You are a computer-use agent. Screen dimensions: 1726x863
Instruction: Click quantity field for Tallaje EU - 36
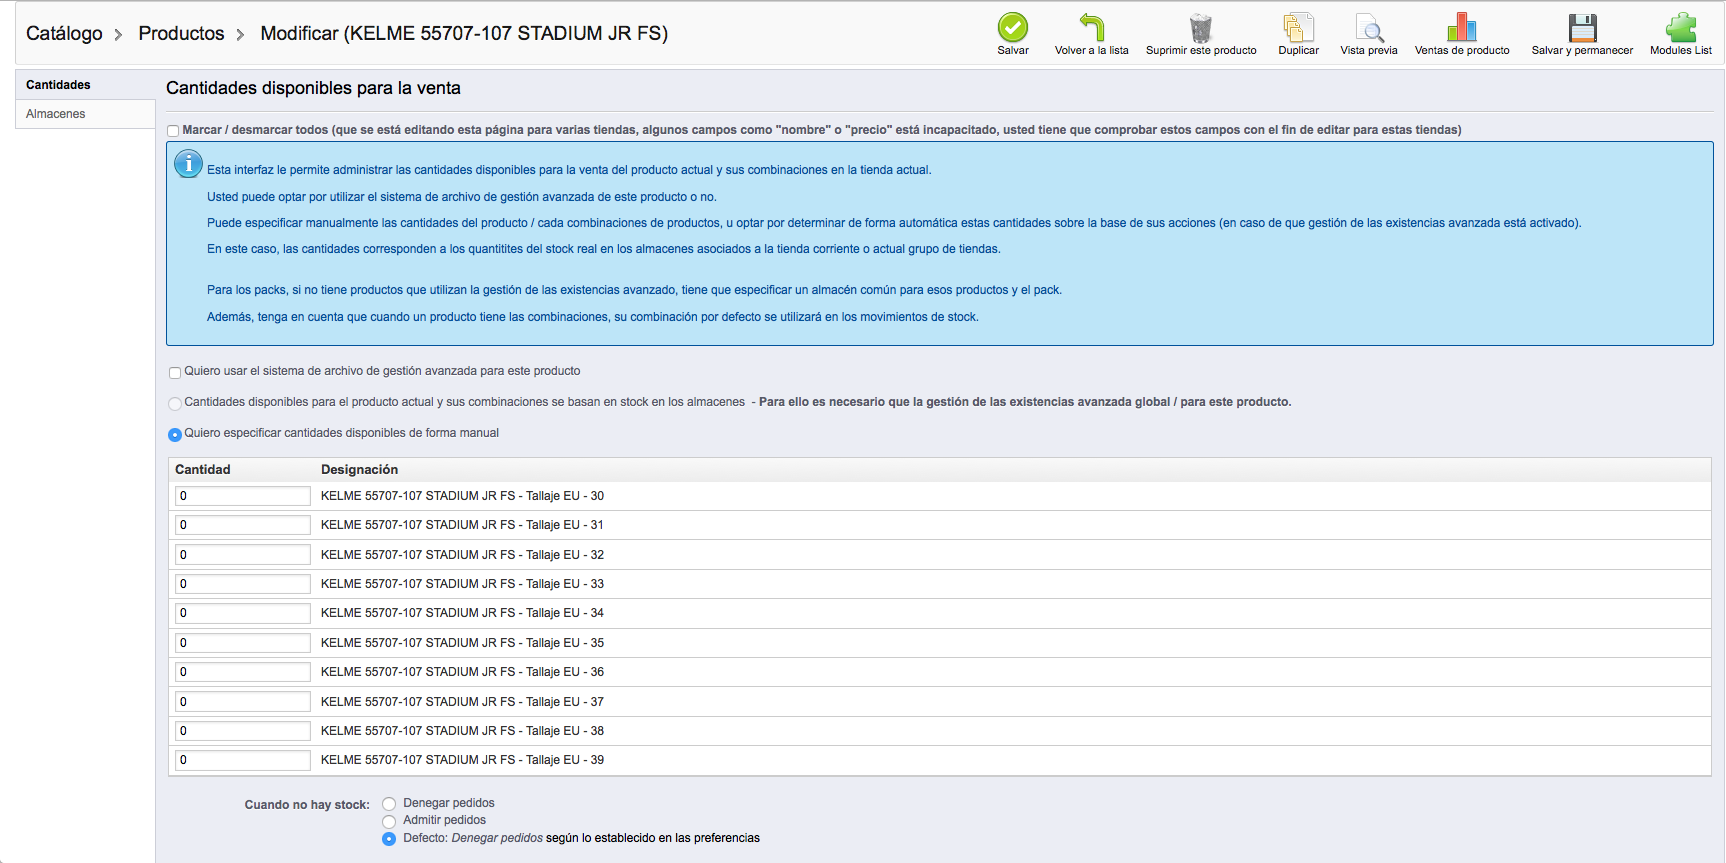click(x=243, y=672)
